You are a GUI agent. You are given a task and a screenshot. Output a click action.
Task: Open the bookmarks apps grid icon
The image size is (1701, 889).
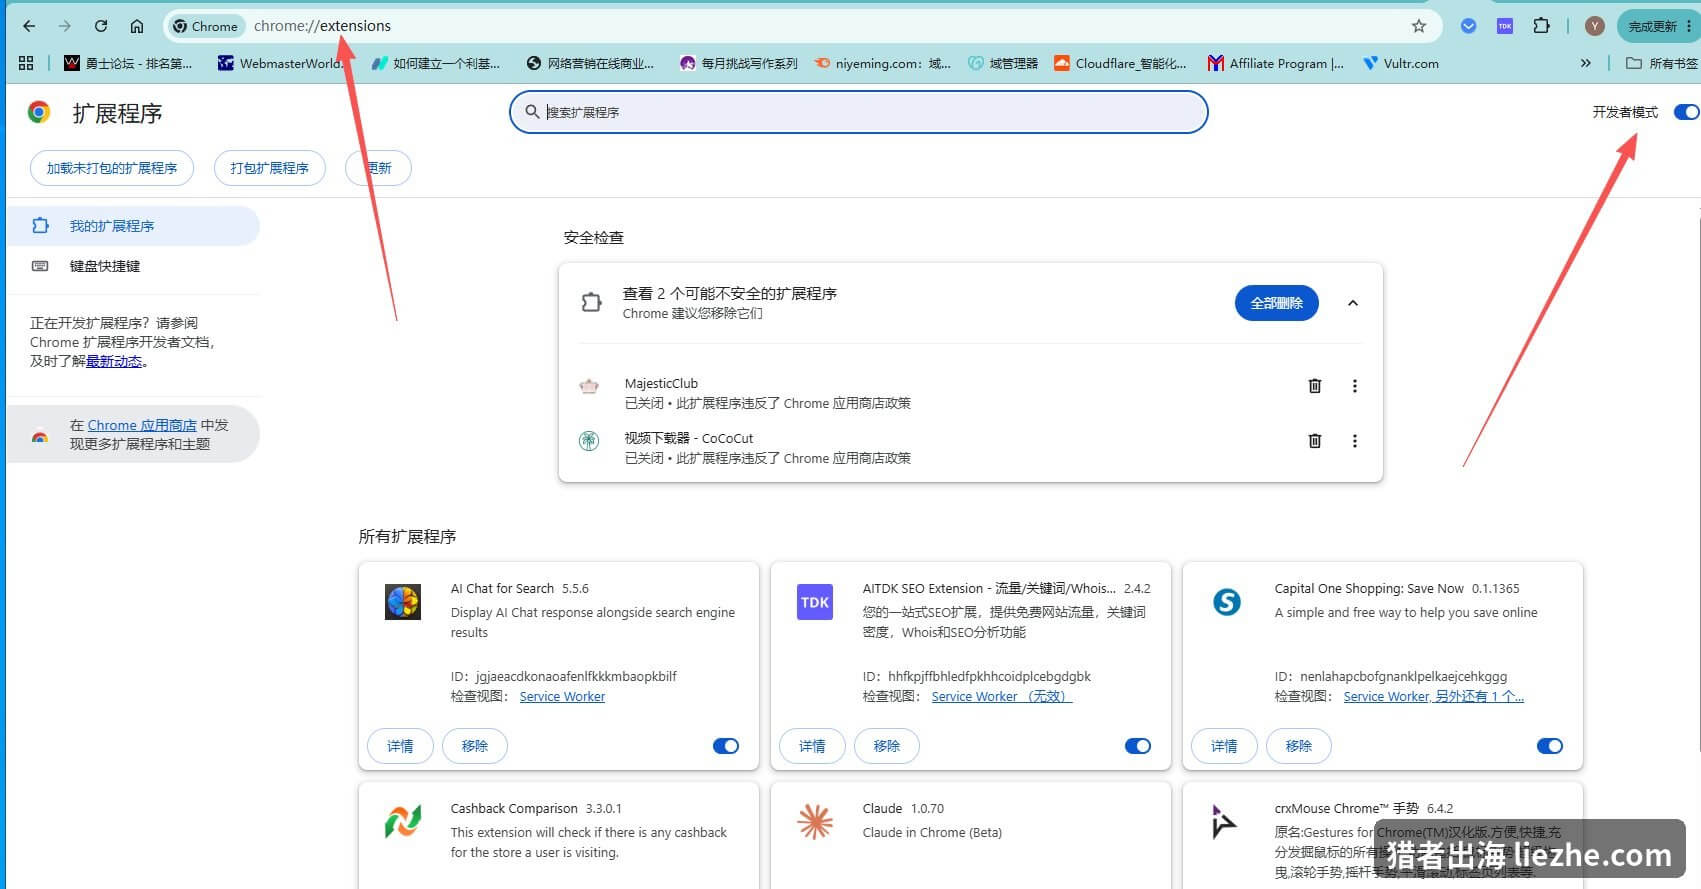pyautogui.click(x=26, y=63)
